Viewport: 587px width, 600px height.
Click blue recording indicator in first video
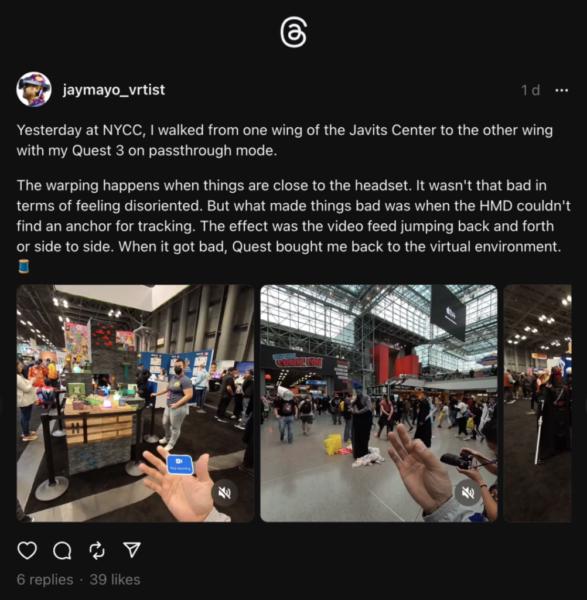(180, 465)
